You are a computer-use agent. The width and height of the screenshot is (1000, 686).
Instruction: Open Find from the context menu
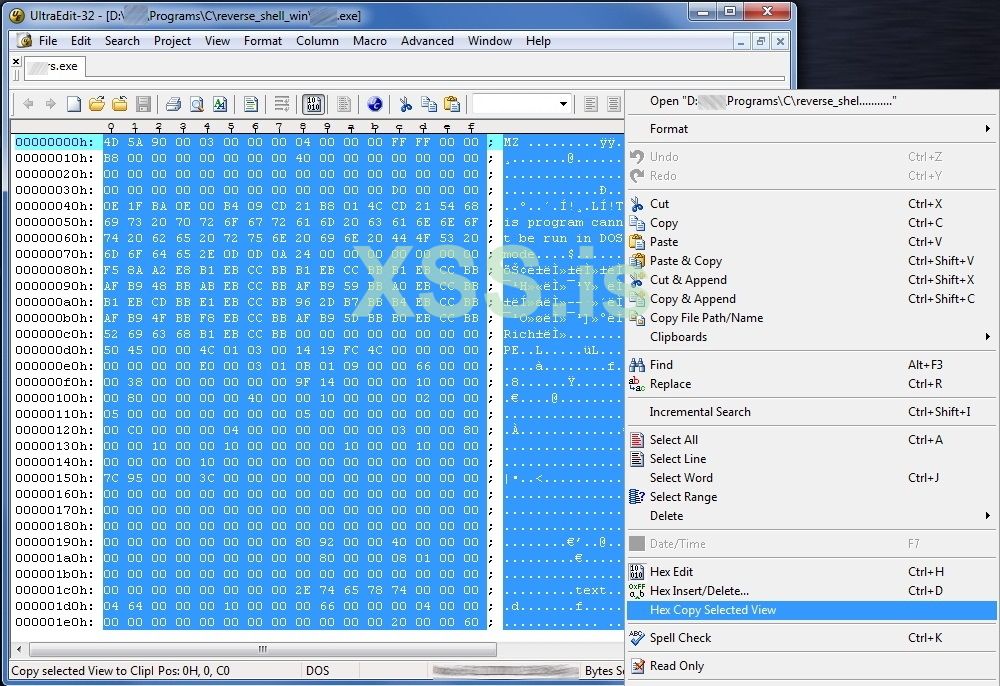812,365
